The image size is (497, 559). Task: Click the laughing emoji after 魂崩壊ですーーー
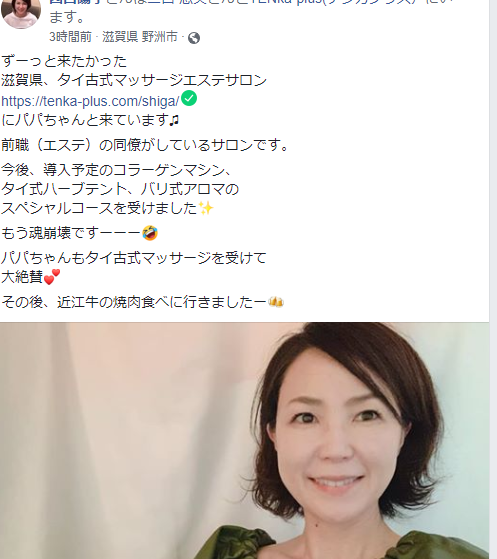tap(150, 233)
